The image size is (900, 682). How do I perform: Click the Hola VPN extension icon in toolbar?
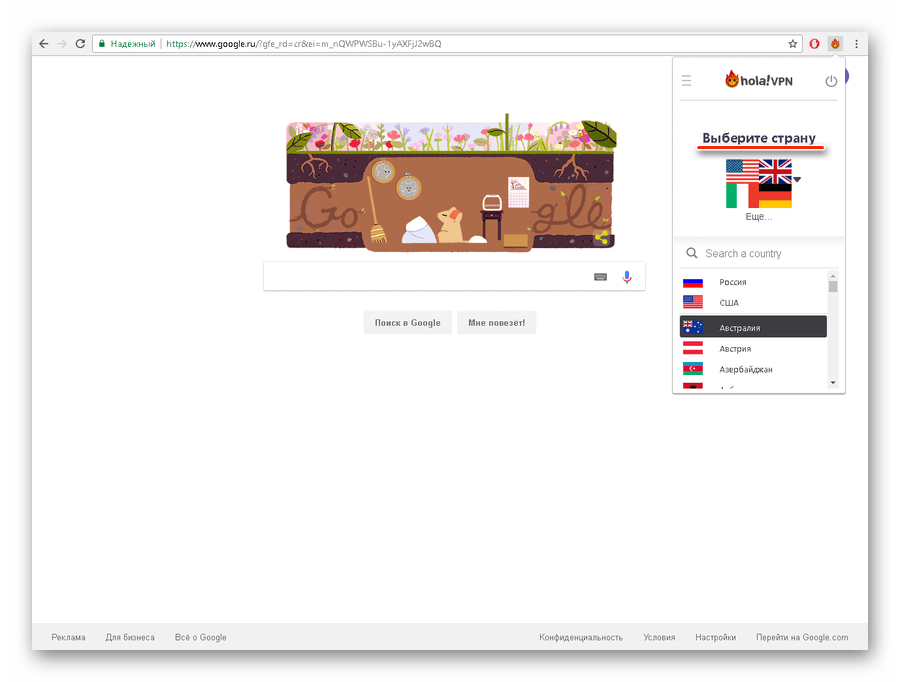835,44
